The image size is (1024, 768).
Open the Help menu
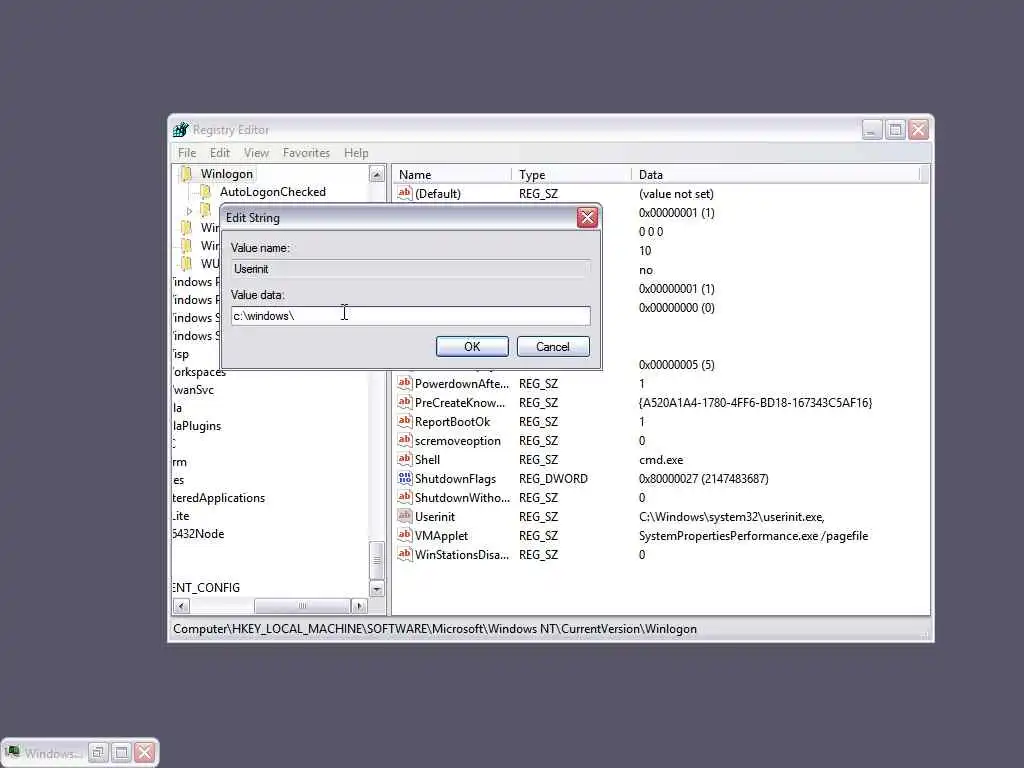pyautogui.click(x=356, y=153)
